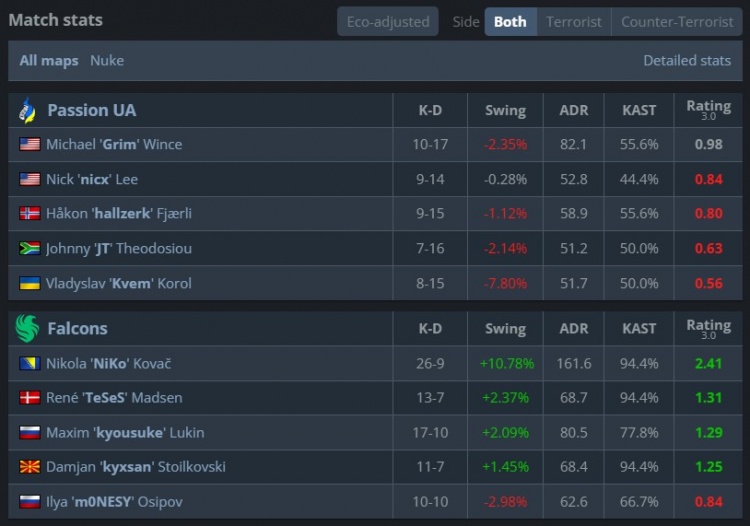Click the Norwegian flag beside hallzerk
The image size is (750, 526).
point(29,214)
